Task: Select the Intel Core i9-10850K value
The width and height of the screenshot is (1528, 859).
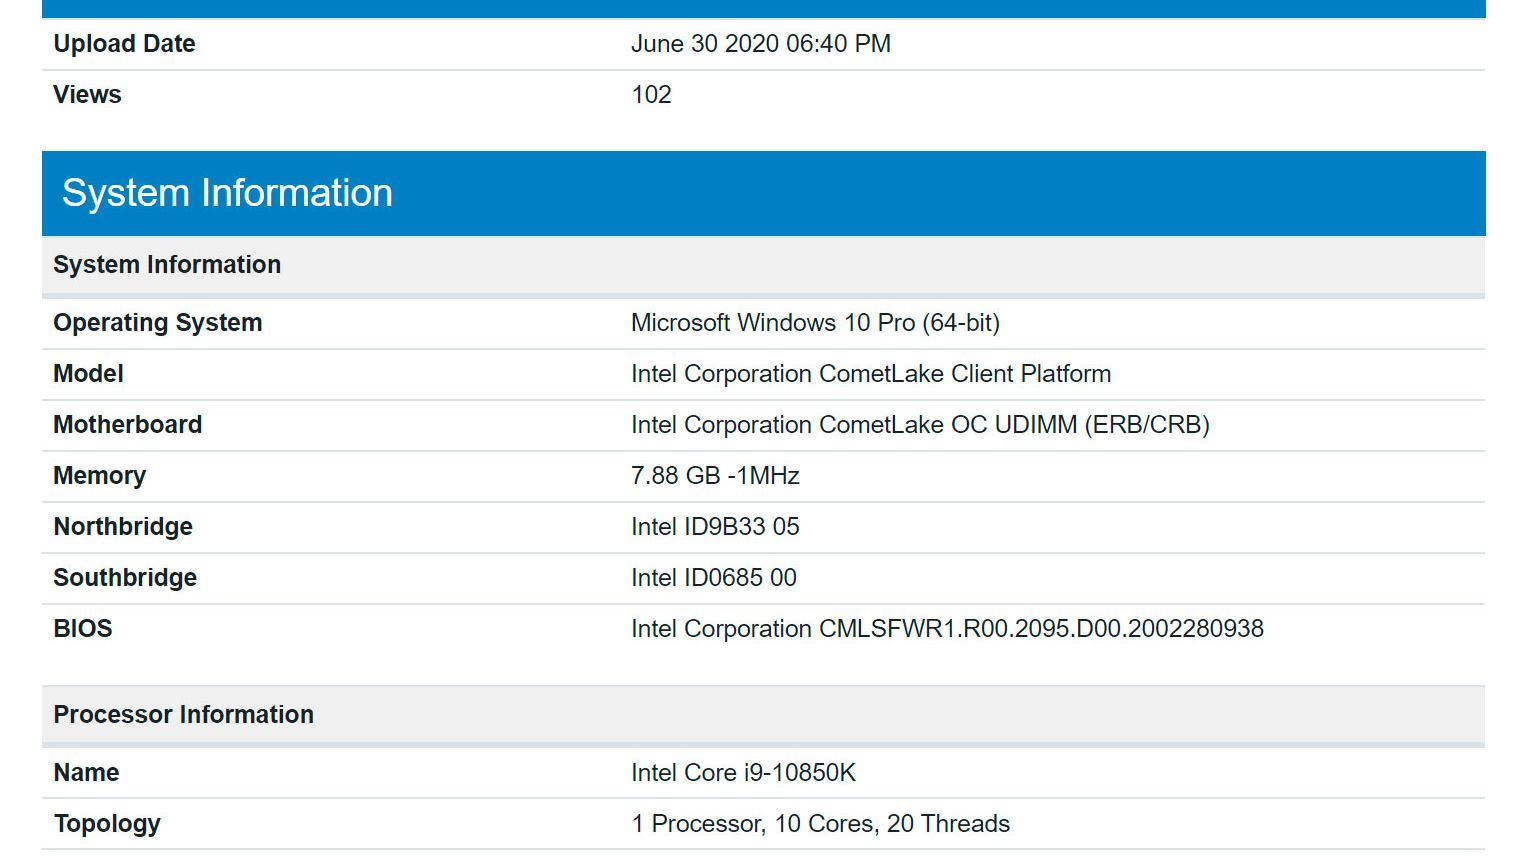Action: 743,773
